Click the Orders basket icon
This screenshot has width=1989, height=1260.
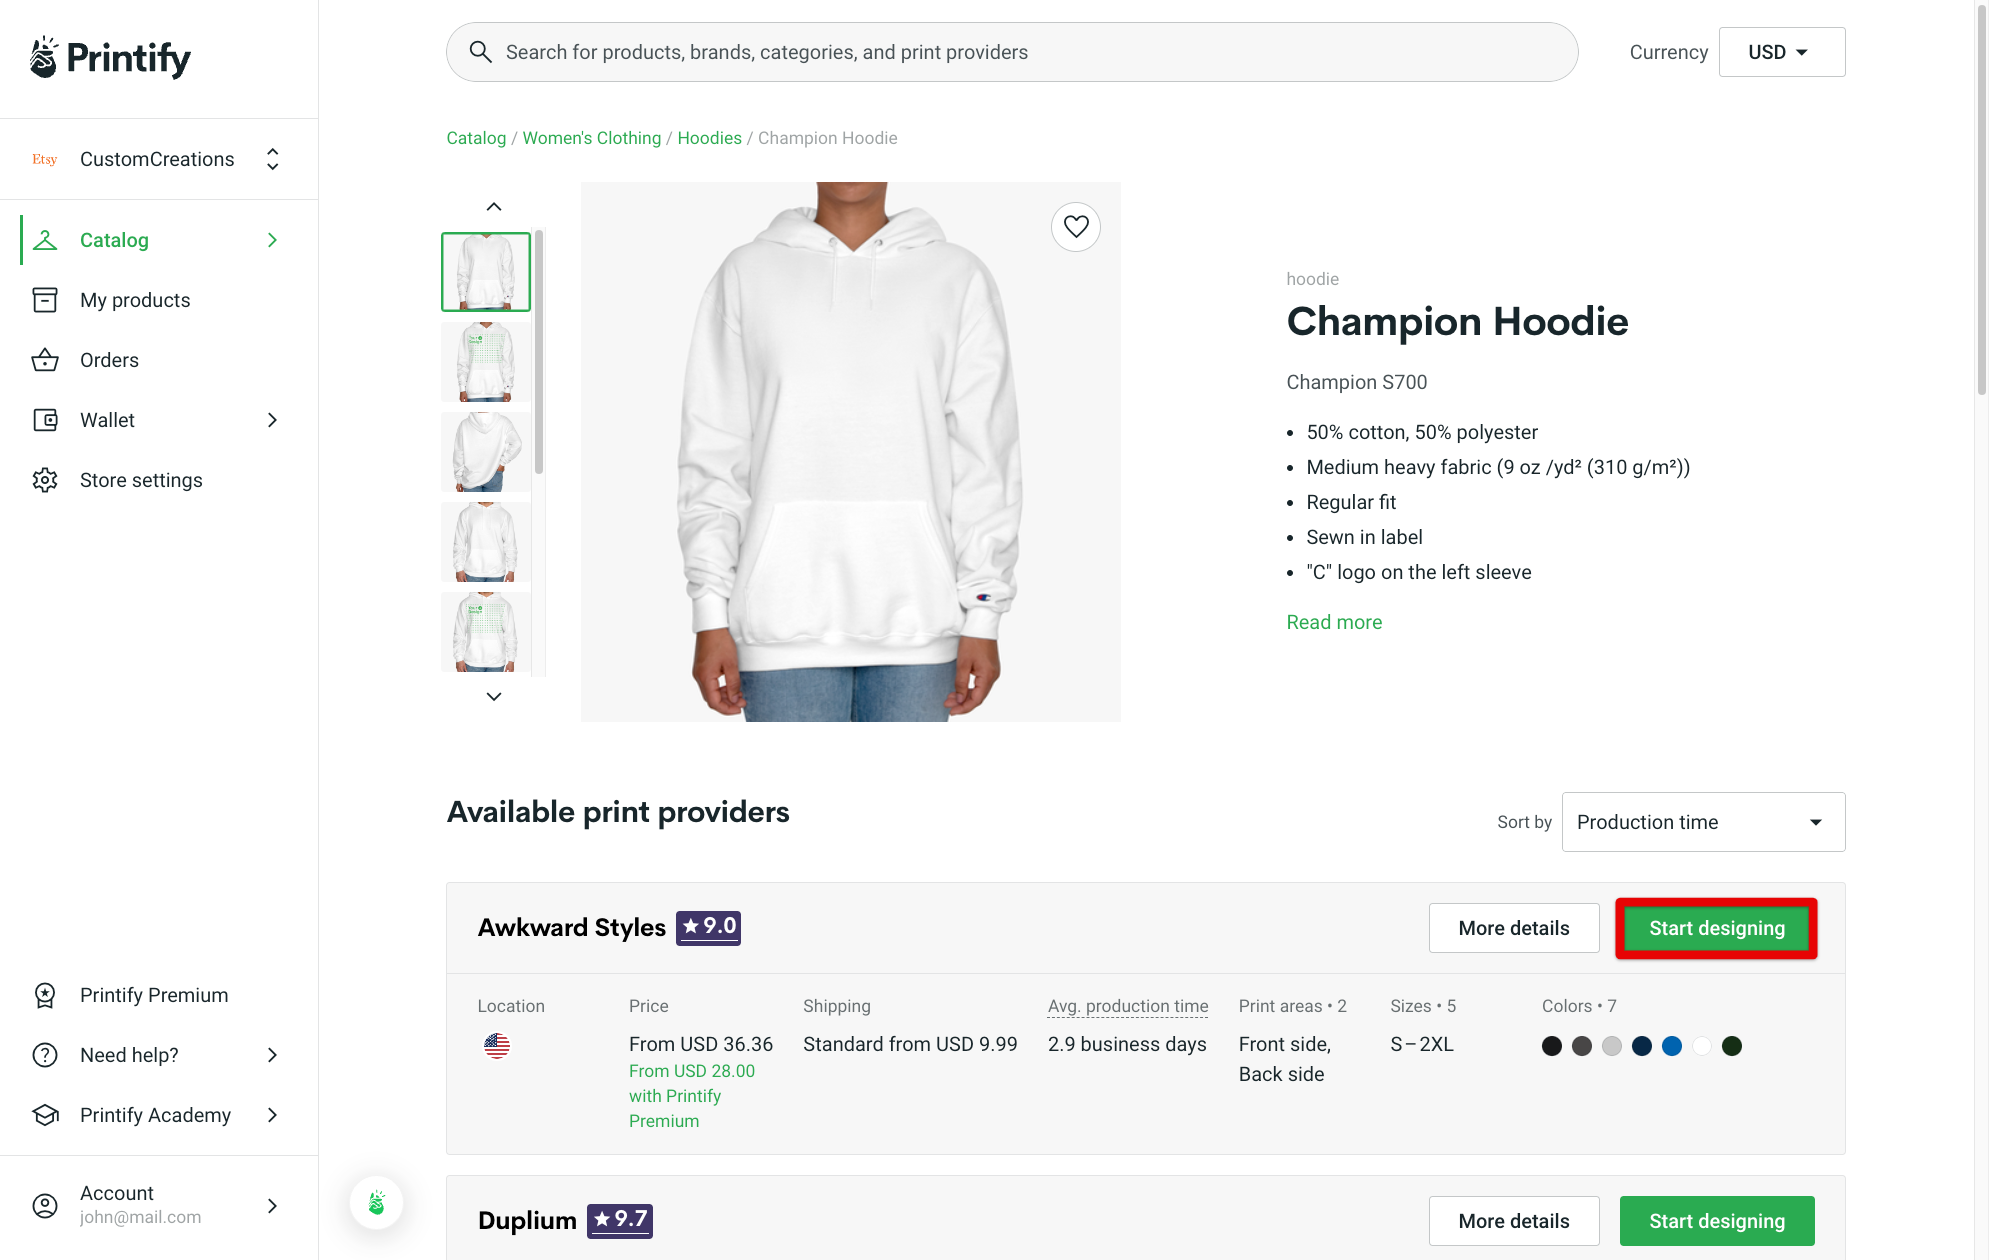click(x=46, y=360)
